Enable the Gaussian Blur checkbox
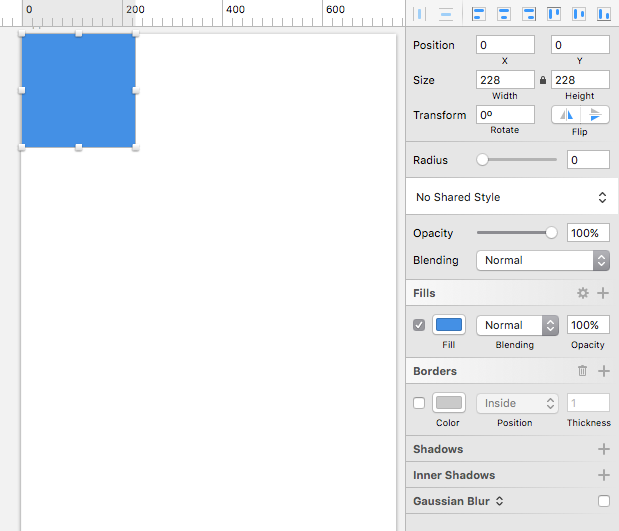 tap(604, 501)
